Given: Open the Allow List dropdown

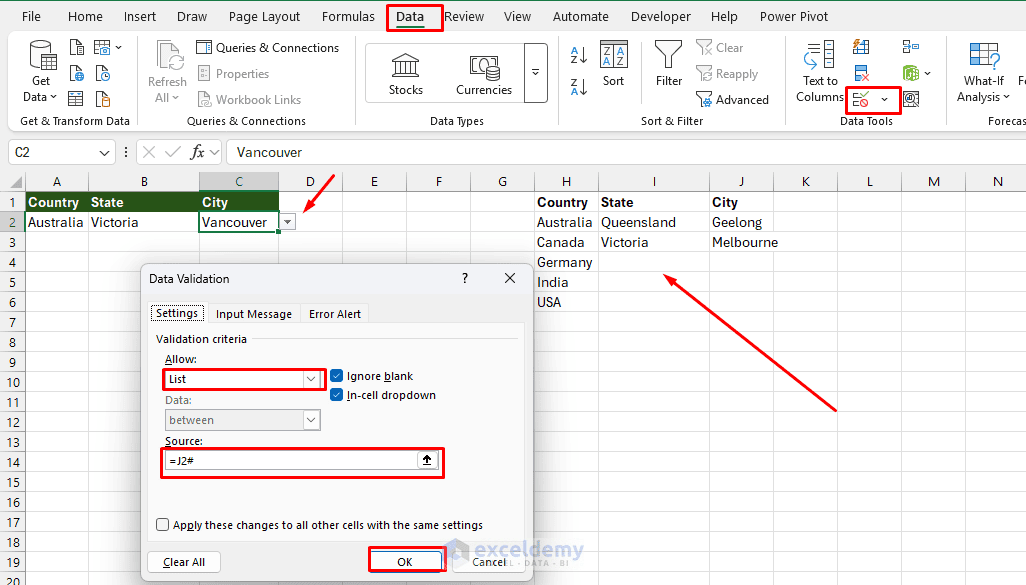Looking at the screenshot, I should click(x=311, y=379).
